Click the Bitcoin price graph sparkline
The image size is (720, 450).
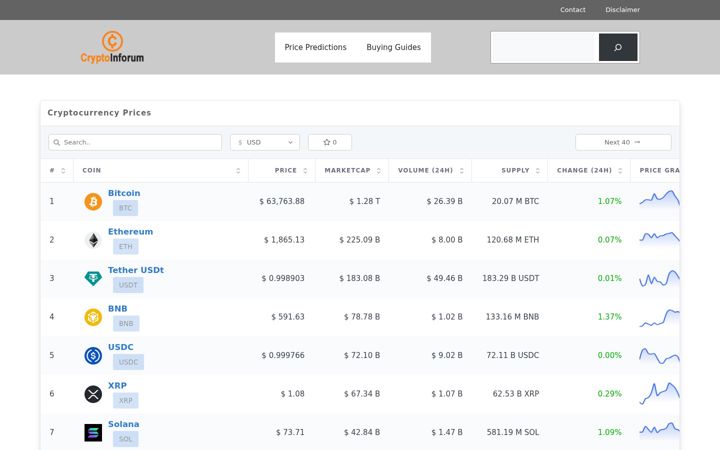pos(659,198)
